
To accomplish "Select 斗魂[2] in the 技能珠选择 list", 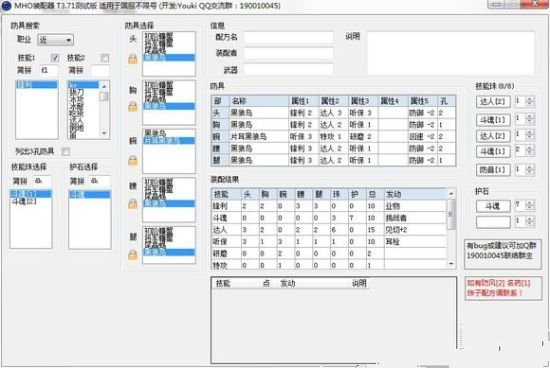I will pos(24,201).
